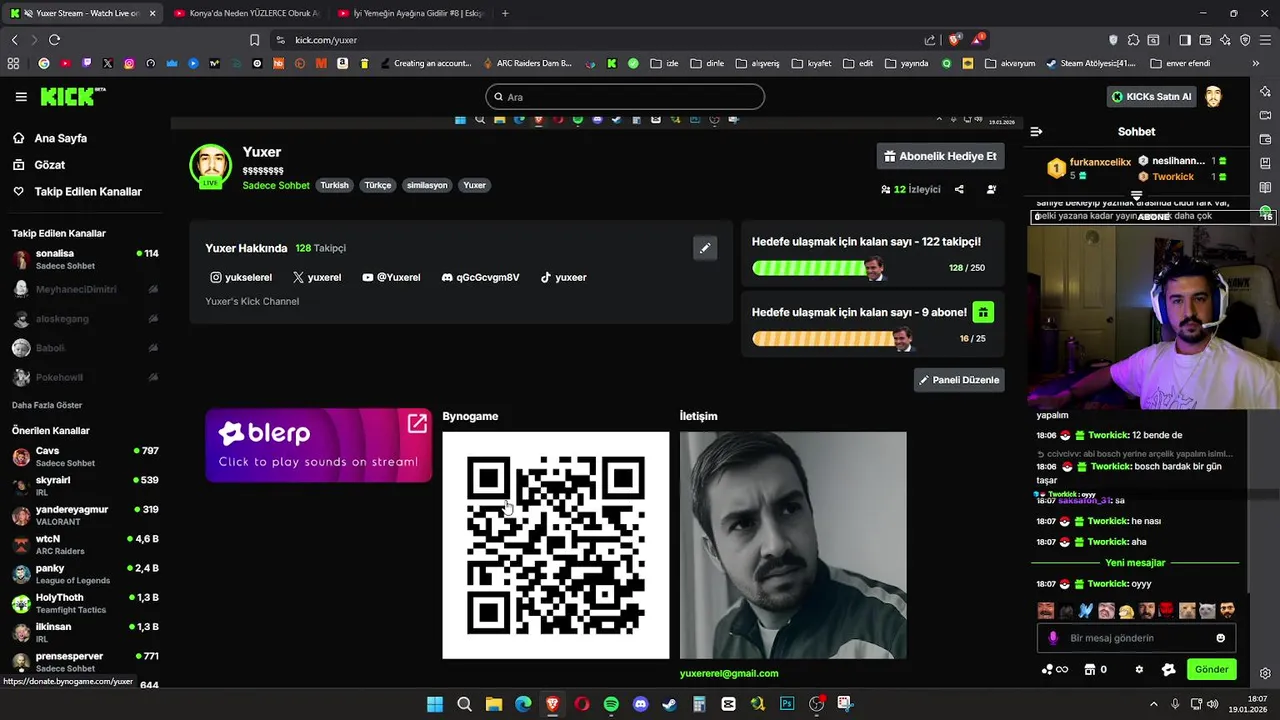Image resolution: width=1280 pixels, height=720 pixels.
Task: Open Discord from the Windows taskbar
Action: click(x=640, y=704)
